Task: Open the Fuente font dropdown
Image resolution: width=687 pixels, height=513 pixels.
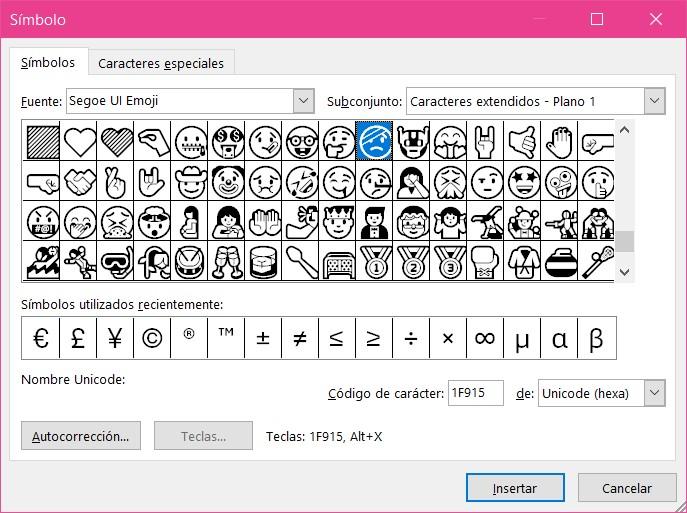Action: click(x=304, y=100)
